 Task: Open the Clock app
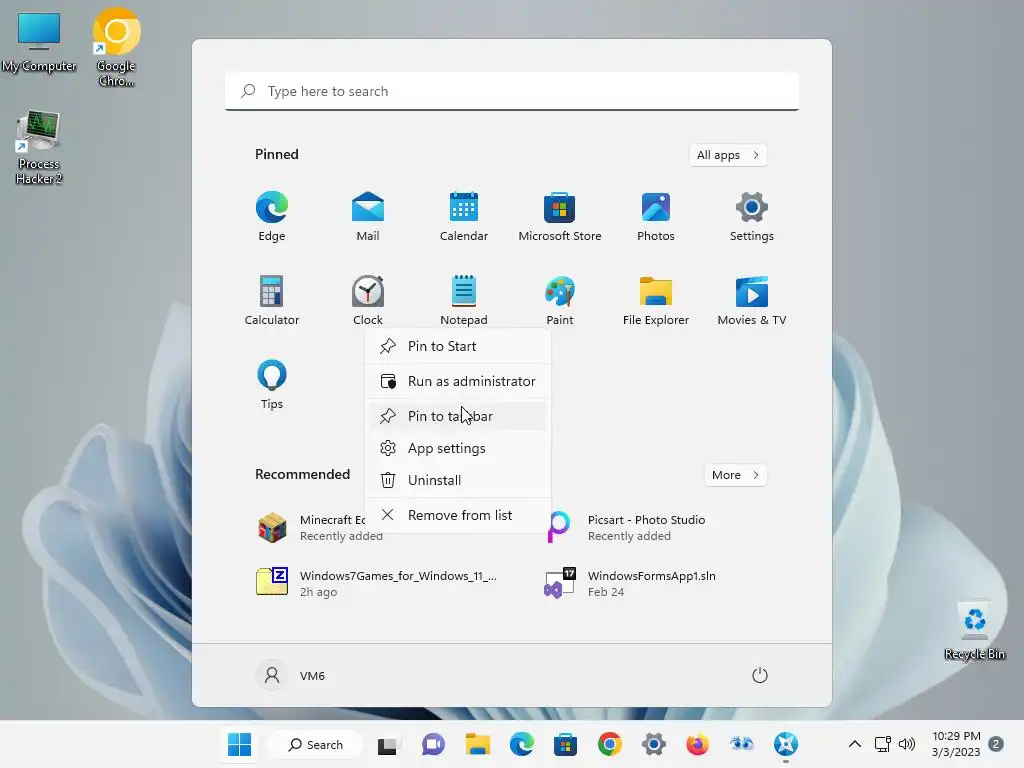pyautogui.click(x=368, y=300)
